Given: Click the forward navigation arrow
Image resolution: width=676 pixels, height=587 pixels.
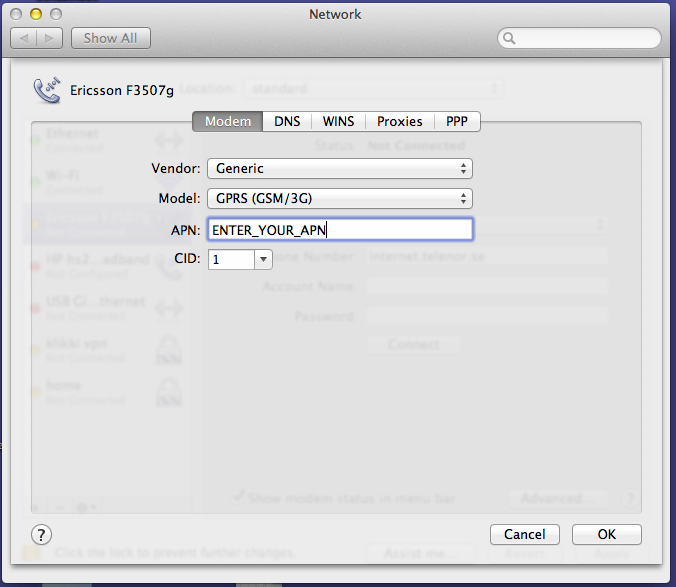Looking at the screenshot, I should (x=50, y=38).
